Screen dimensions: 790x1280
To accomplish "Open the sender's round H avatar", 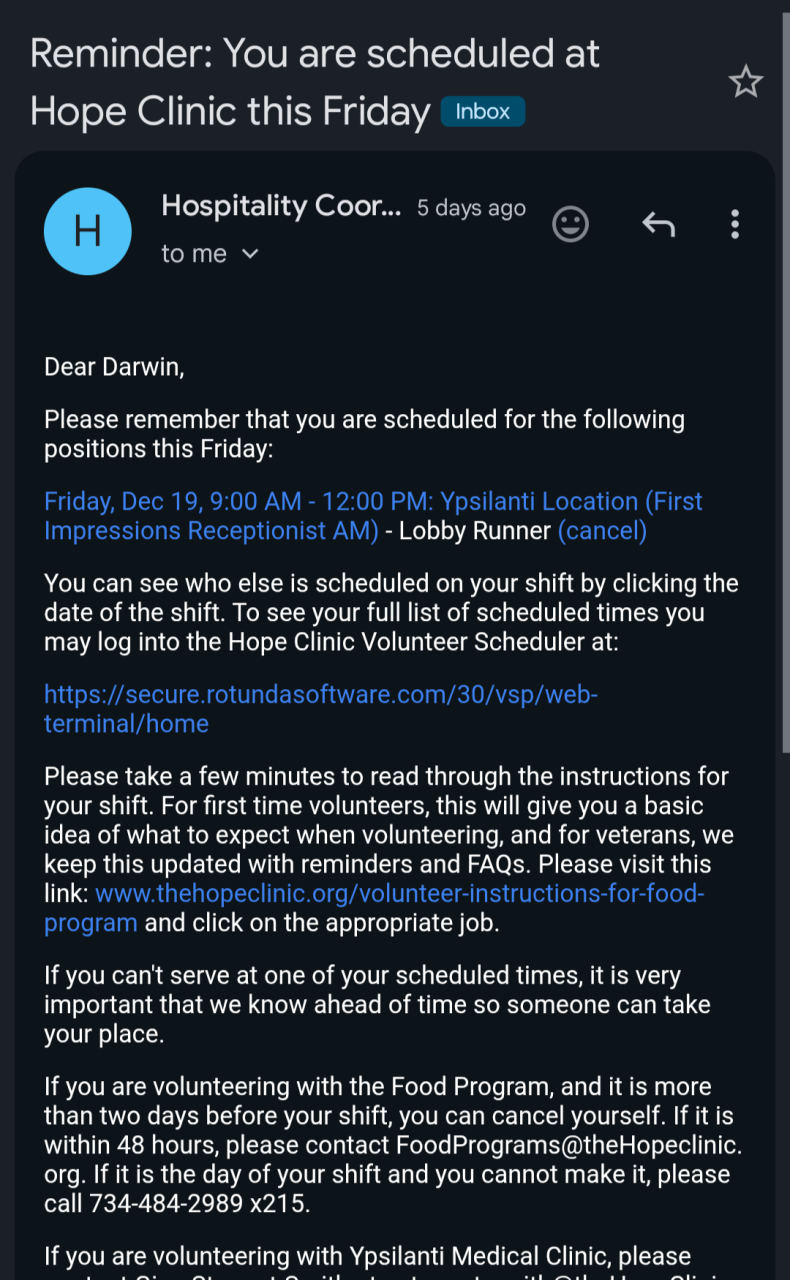I will (88, 231).
